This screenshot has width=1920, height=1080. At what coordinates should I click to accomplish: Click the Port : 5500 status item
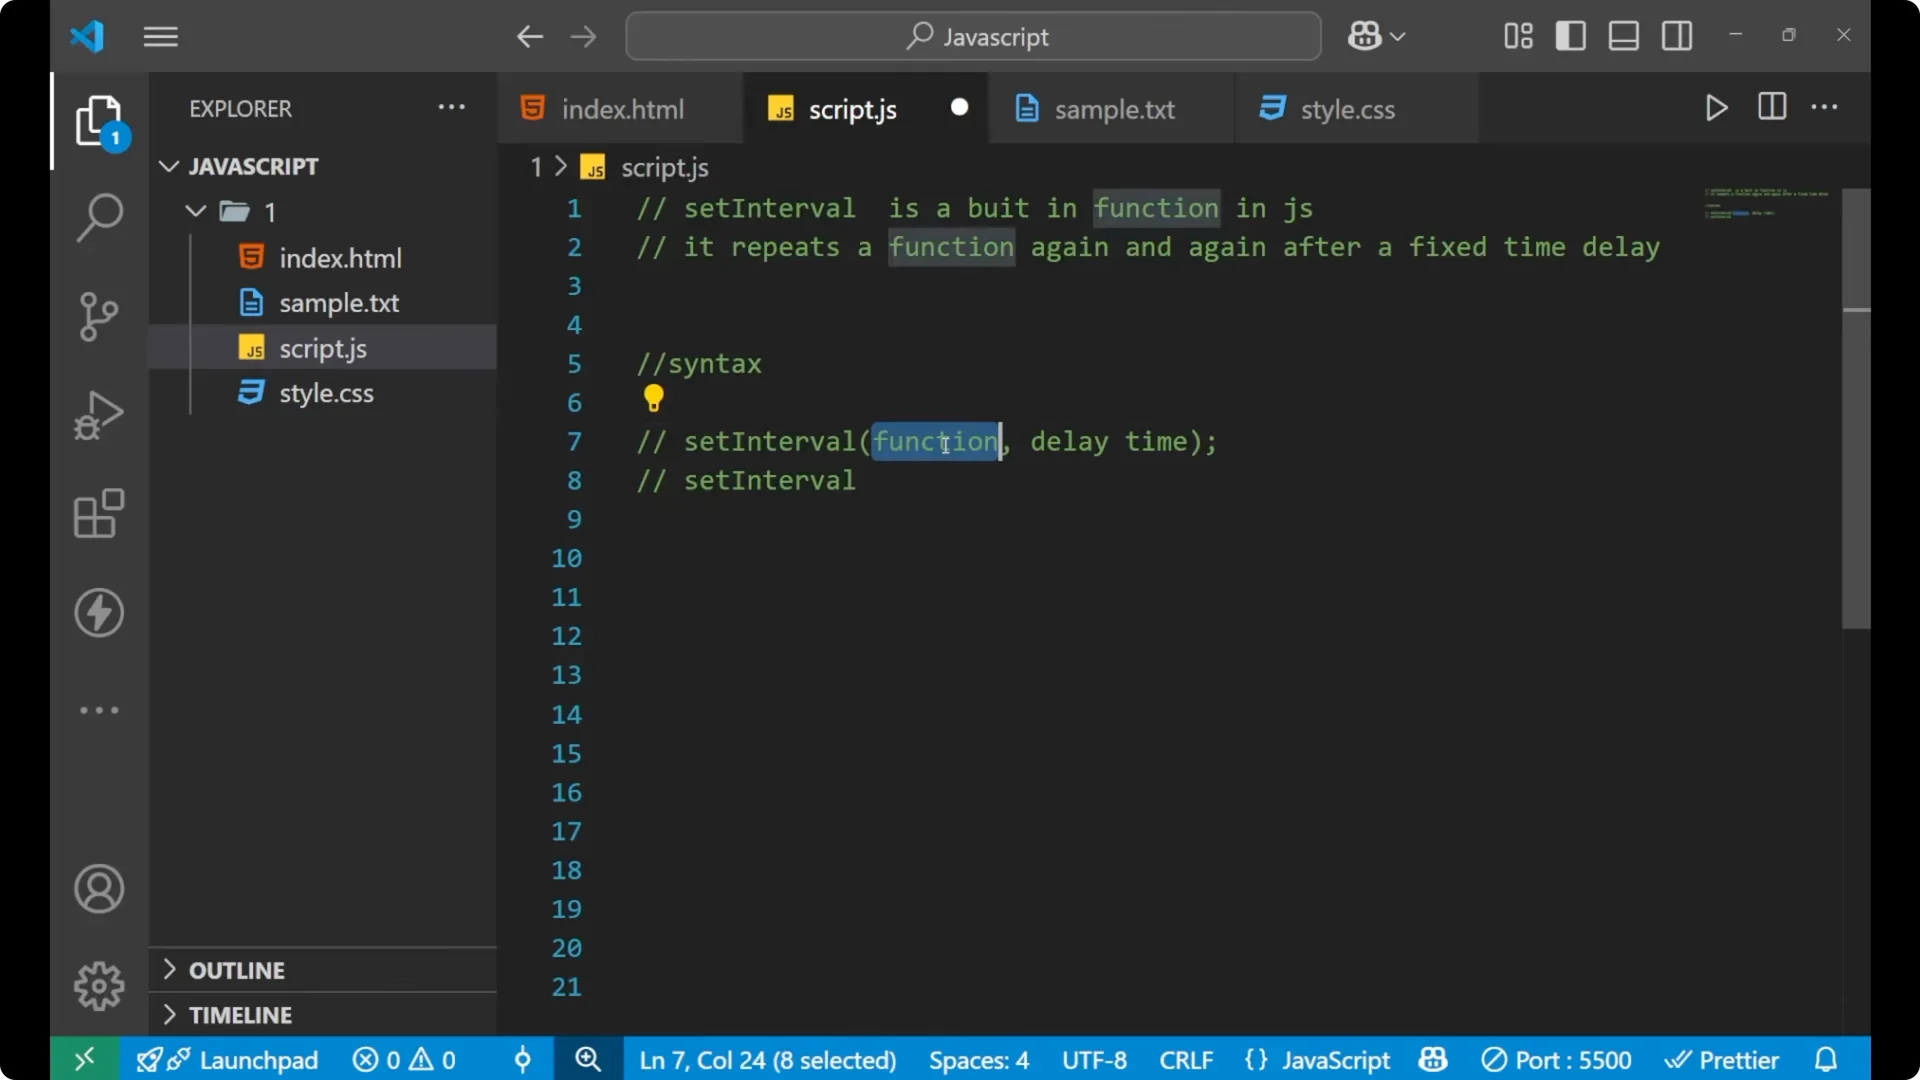tap(1557, 1059)
